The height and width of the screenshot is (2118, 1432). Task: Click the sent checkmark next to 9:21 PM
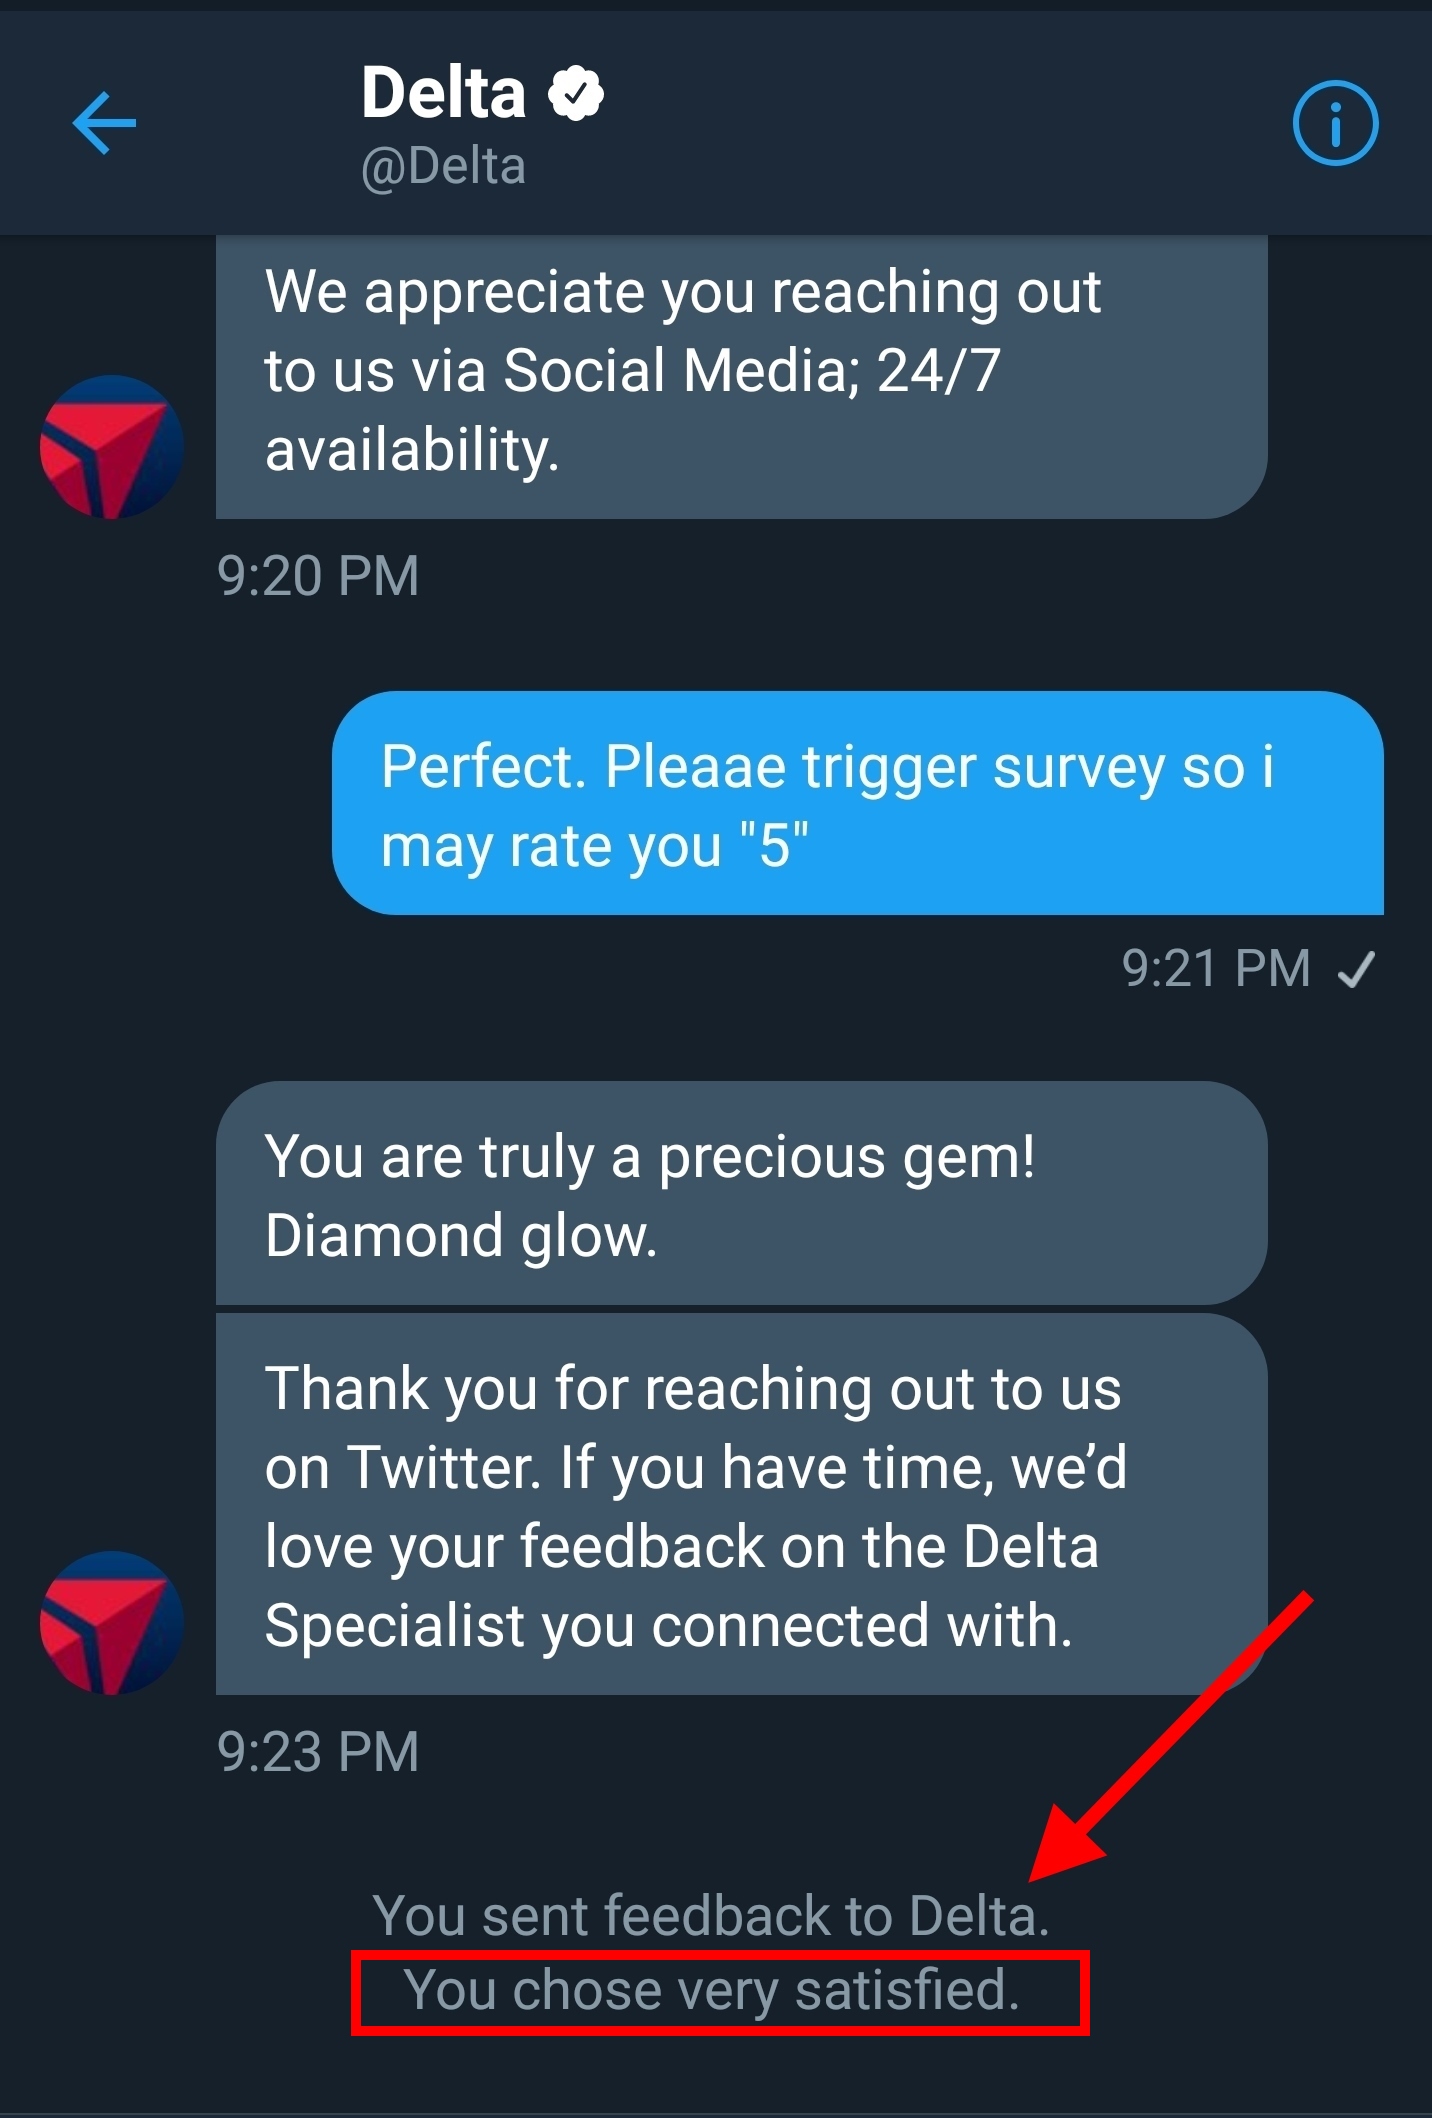click(x=1356, y=969)
